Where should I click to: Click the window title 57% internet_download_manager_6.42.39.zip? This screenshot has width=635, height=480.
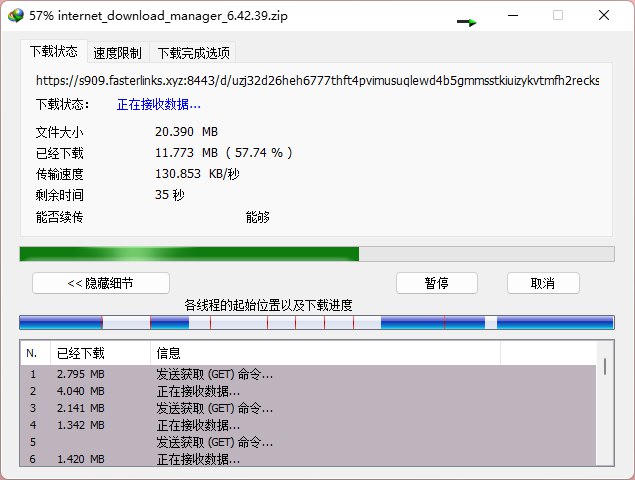coord(158,16)
